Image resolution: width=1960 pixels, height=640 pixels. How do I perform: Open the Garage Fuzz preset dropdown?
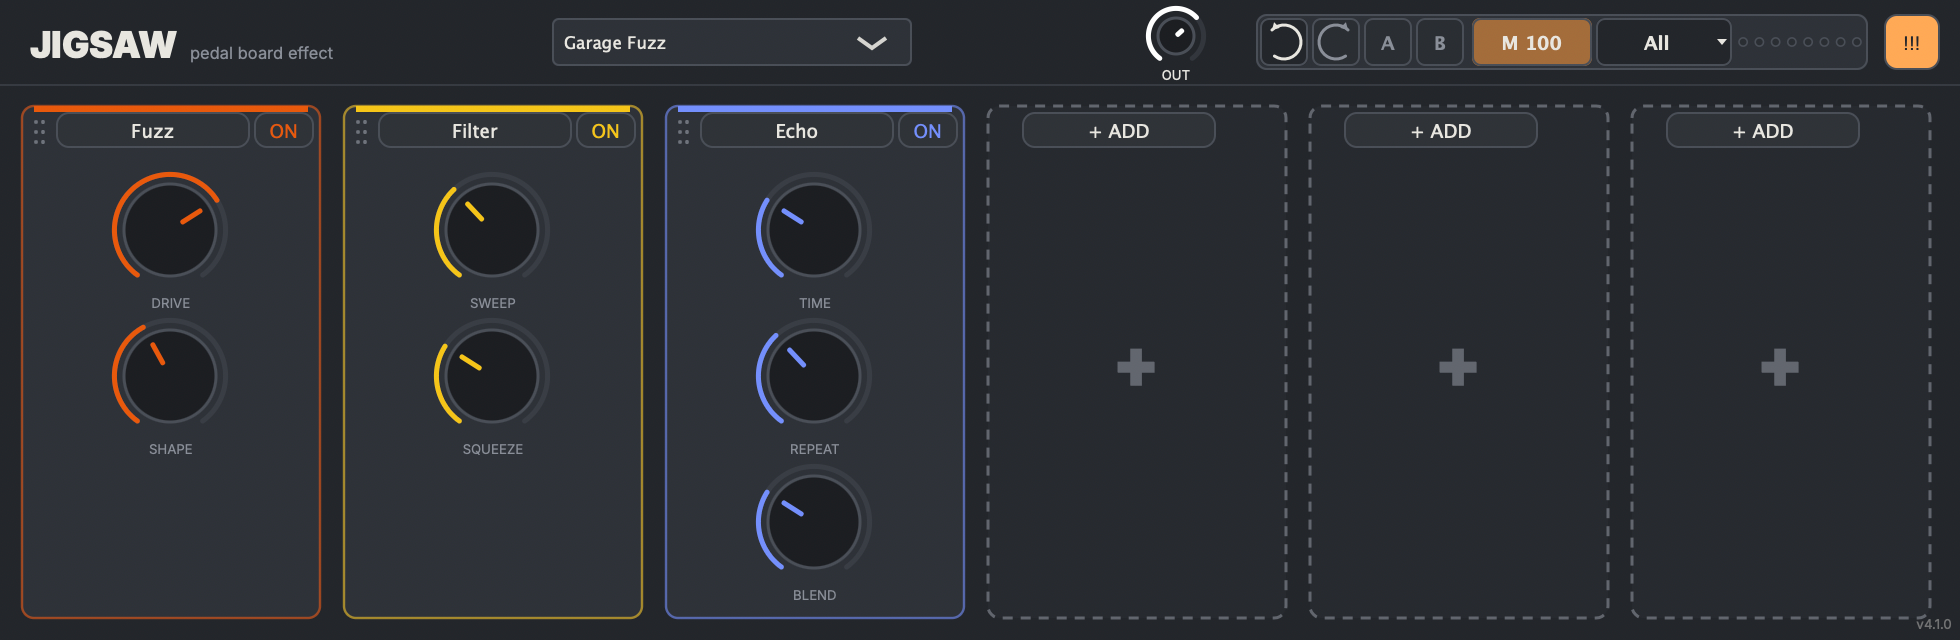coord(731,42)
